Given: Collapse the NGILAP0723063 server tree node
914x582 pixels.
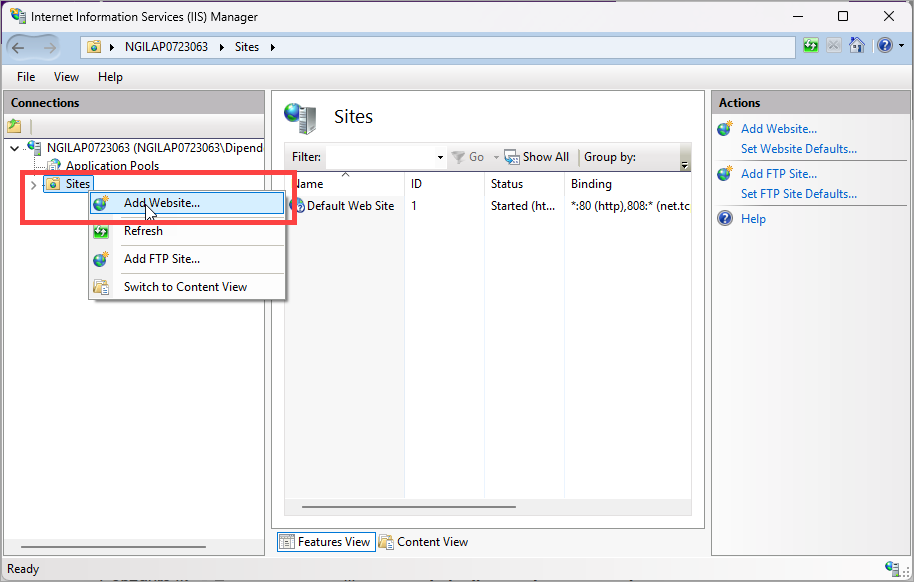Looking at the screenshot, I should [15, 148].
